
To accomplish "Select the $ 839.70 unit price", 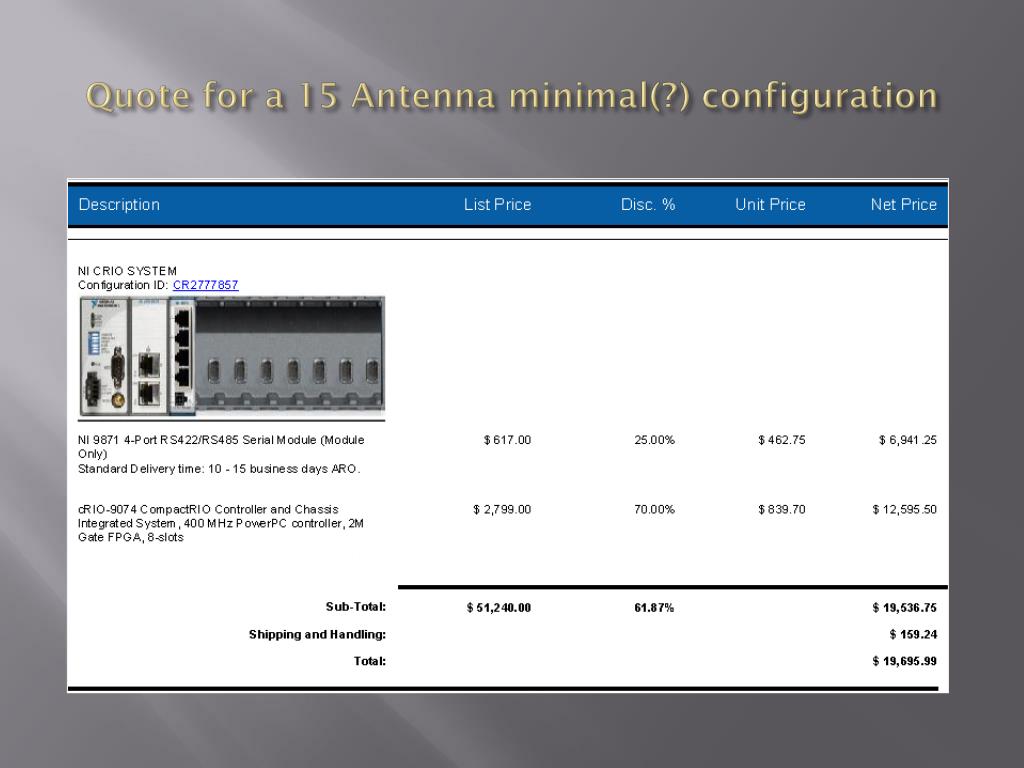I will coord(782,509).
